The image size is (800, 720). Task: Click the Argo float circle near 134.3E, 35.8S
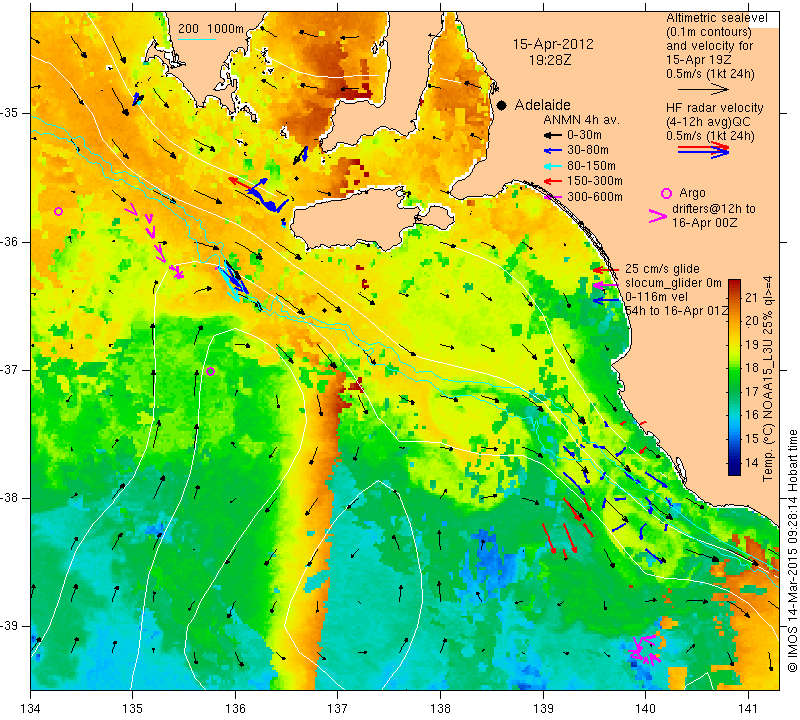(58, 211)
